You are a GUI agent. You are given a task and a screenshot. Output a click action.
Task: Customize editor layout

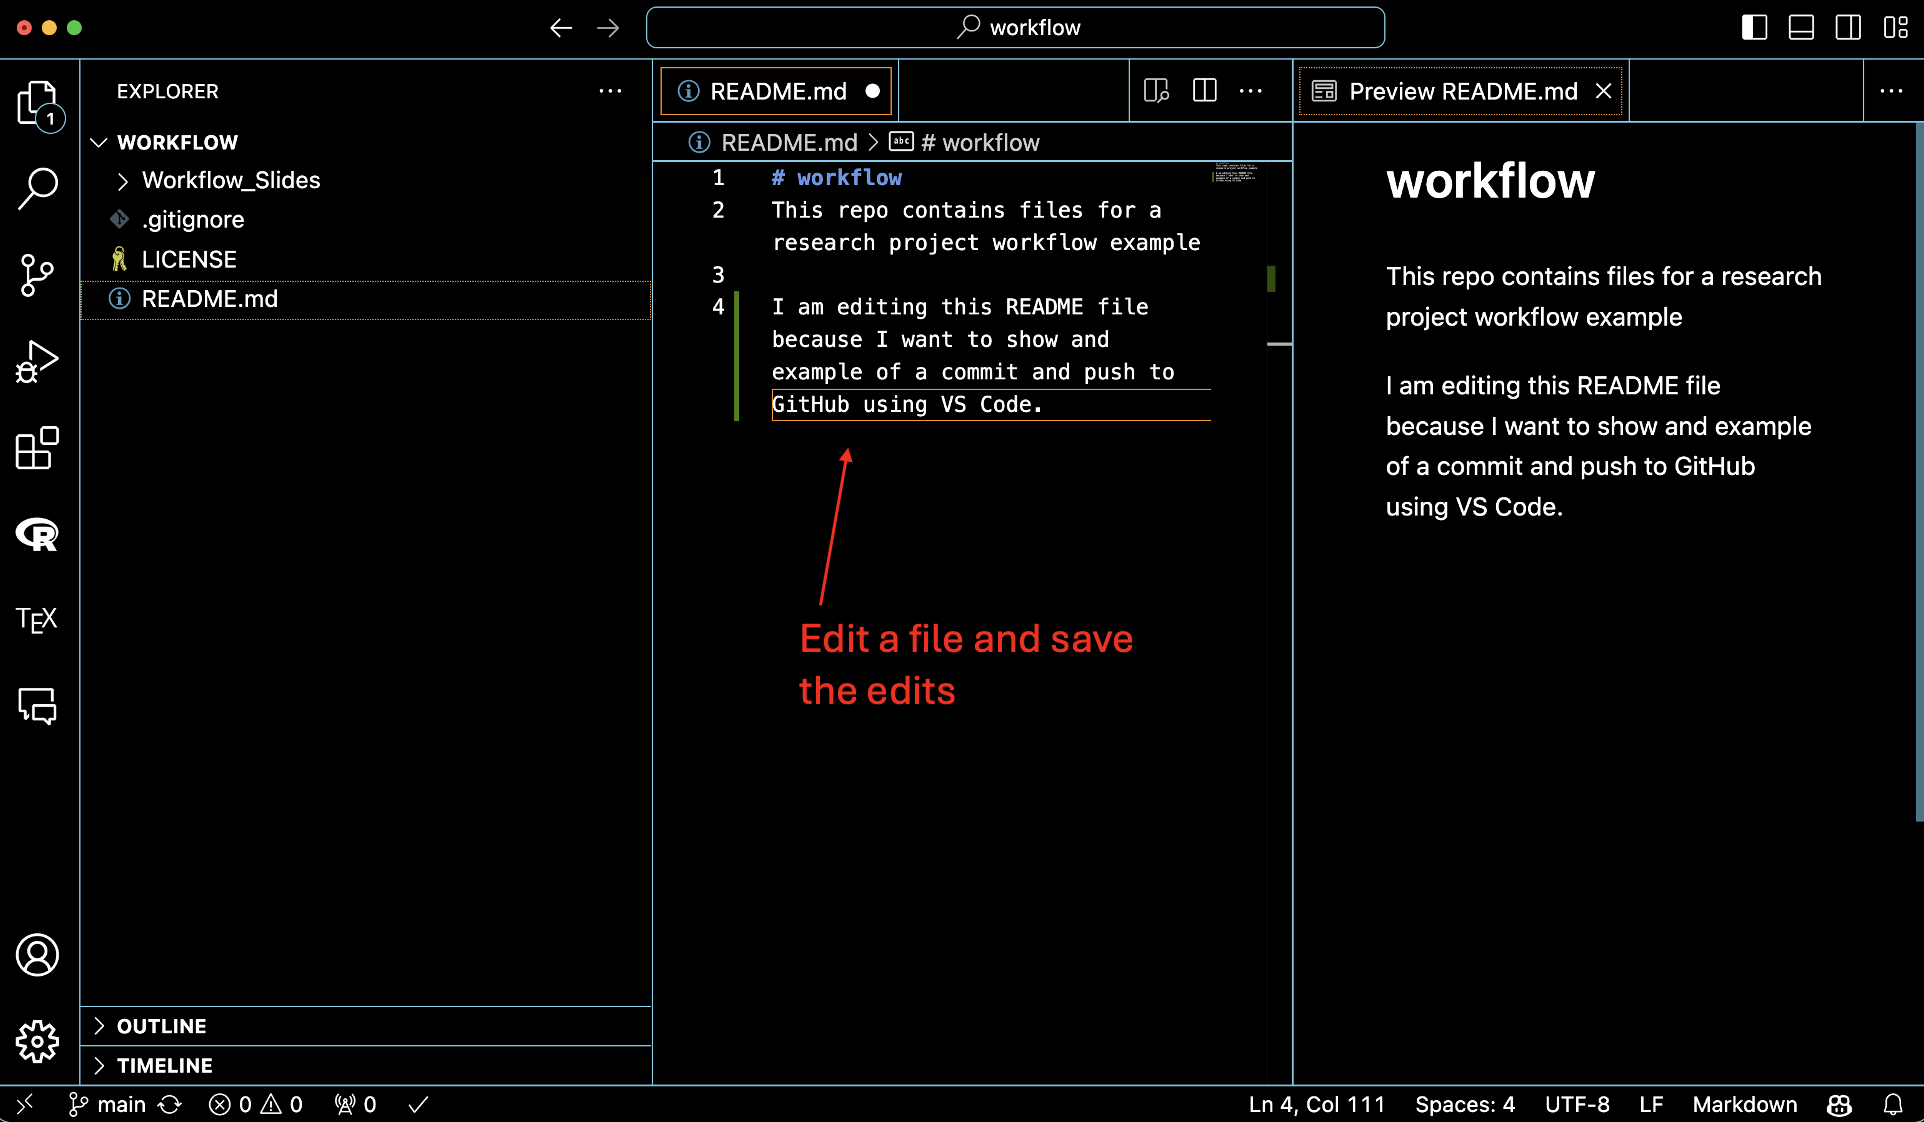pos(1896,28)
